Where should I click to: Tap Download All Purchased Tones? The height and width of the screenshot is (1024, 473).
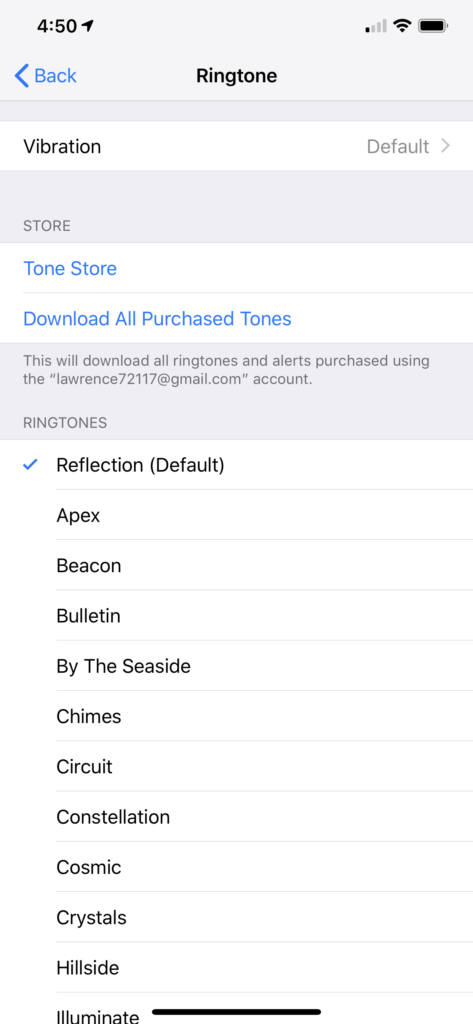(x=157, y=319)
